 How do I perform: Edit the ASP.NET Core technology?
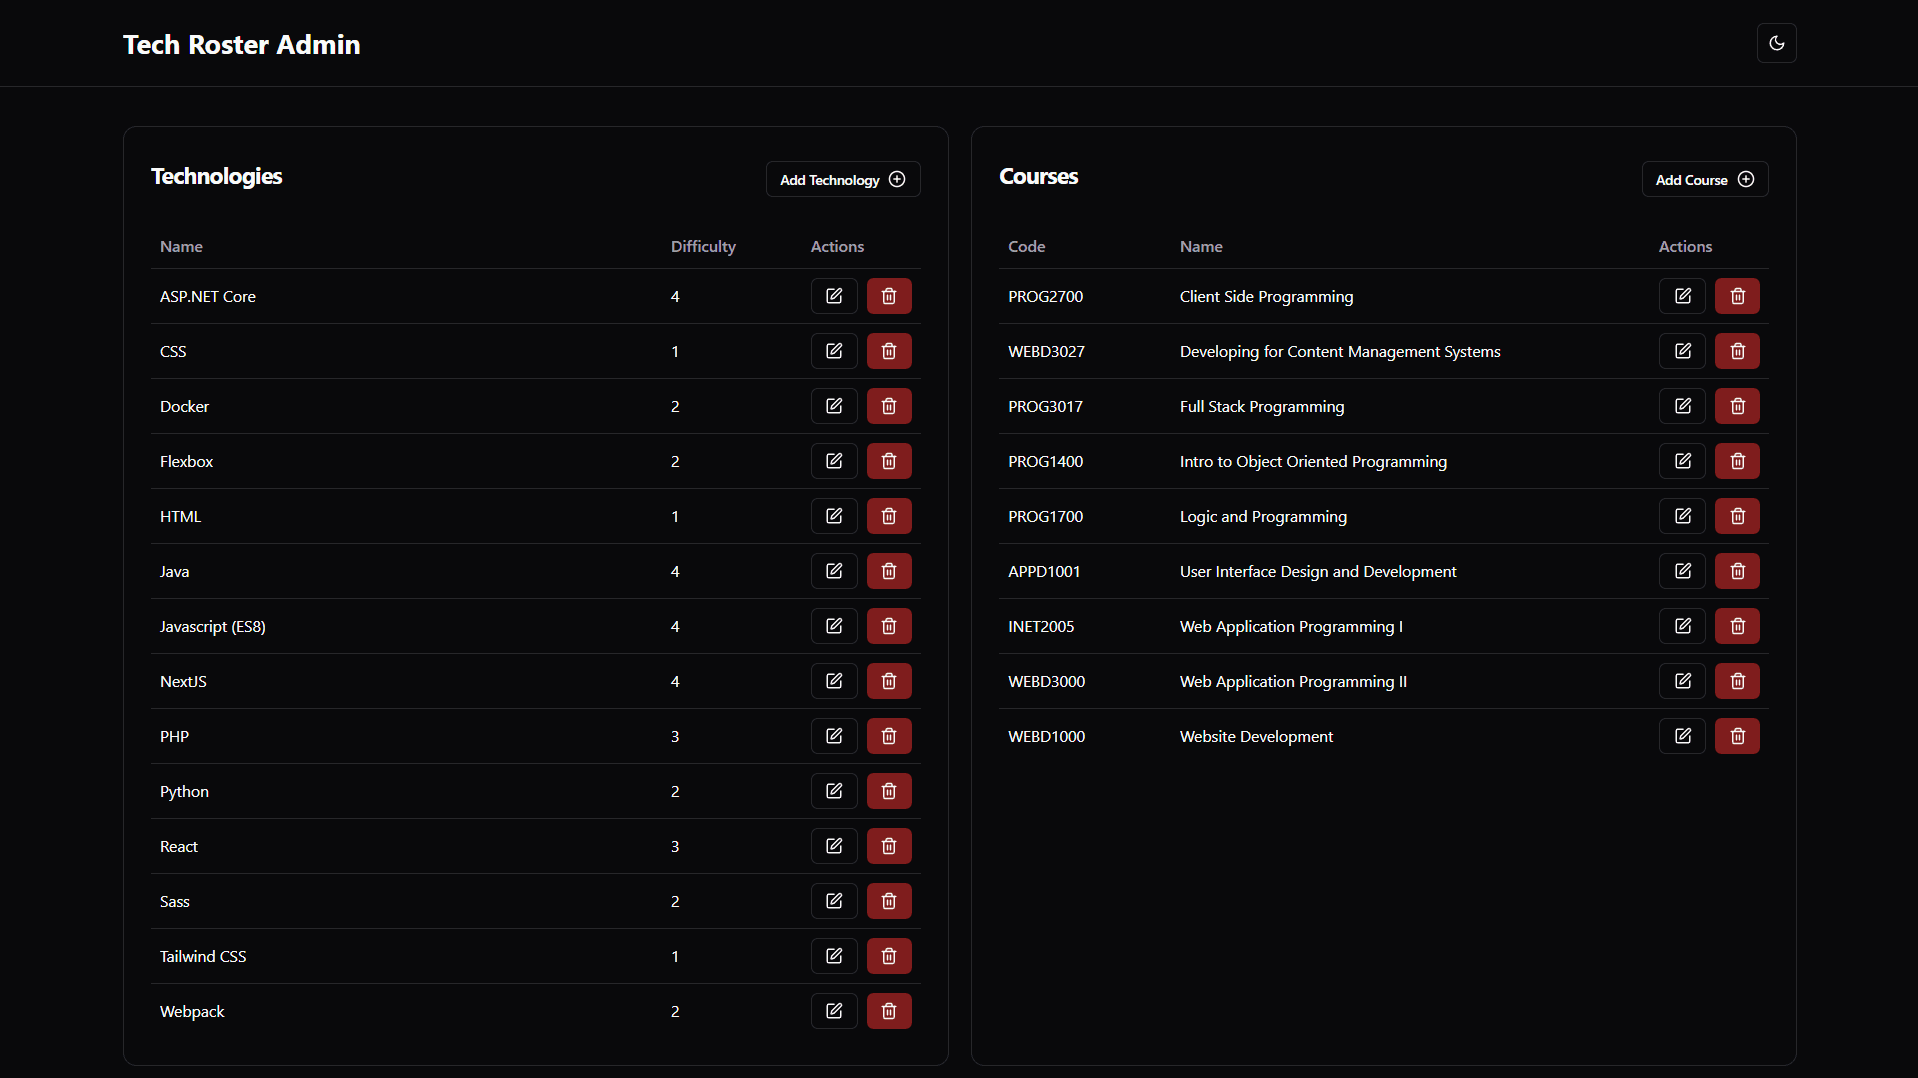coord(834,296)
